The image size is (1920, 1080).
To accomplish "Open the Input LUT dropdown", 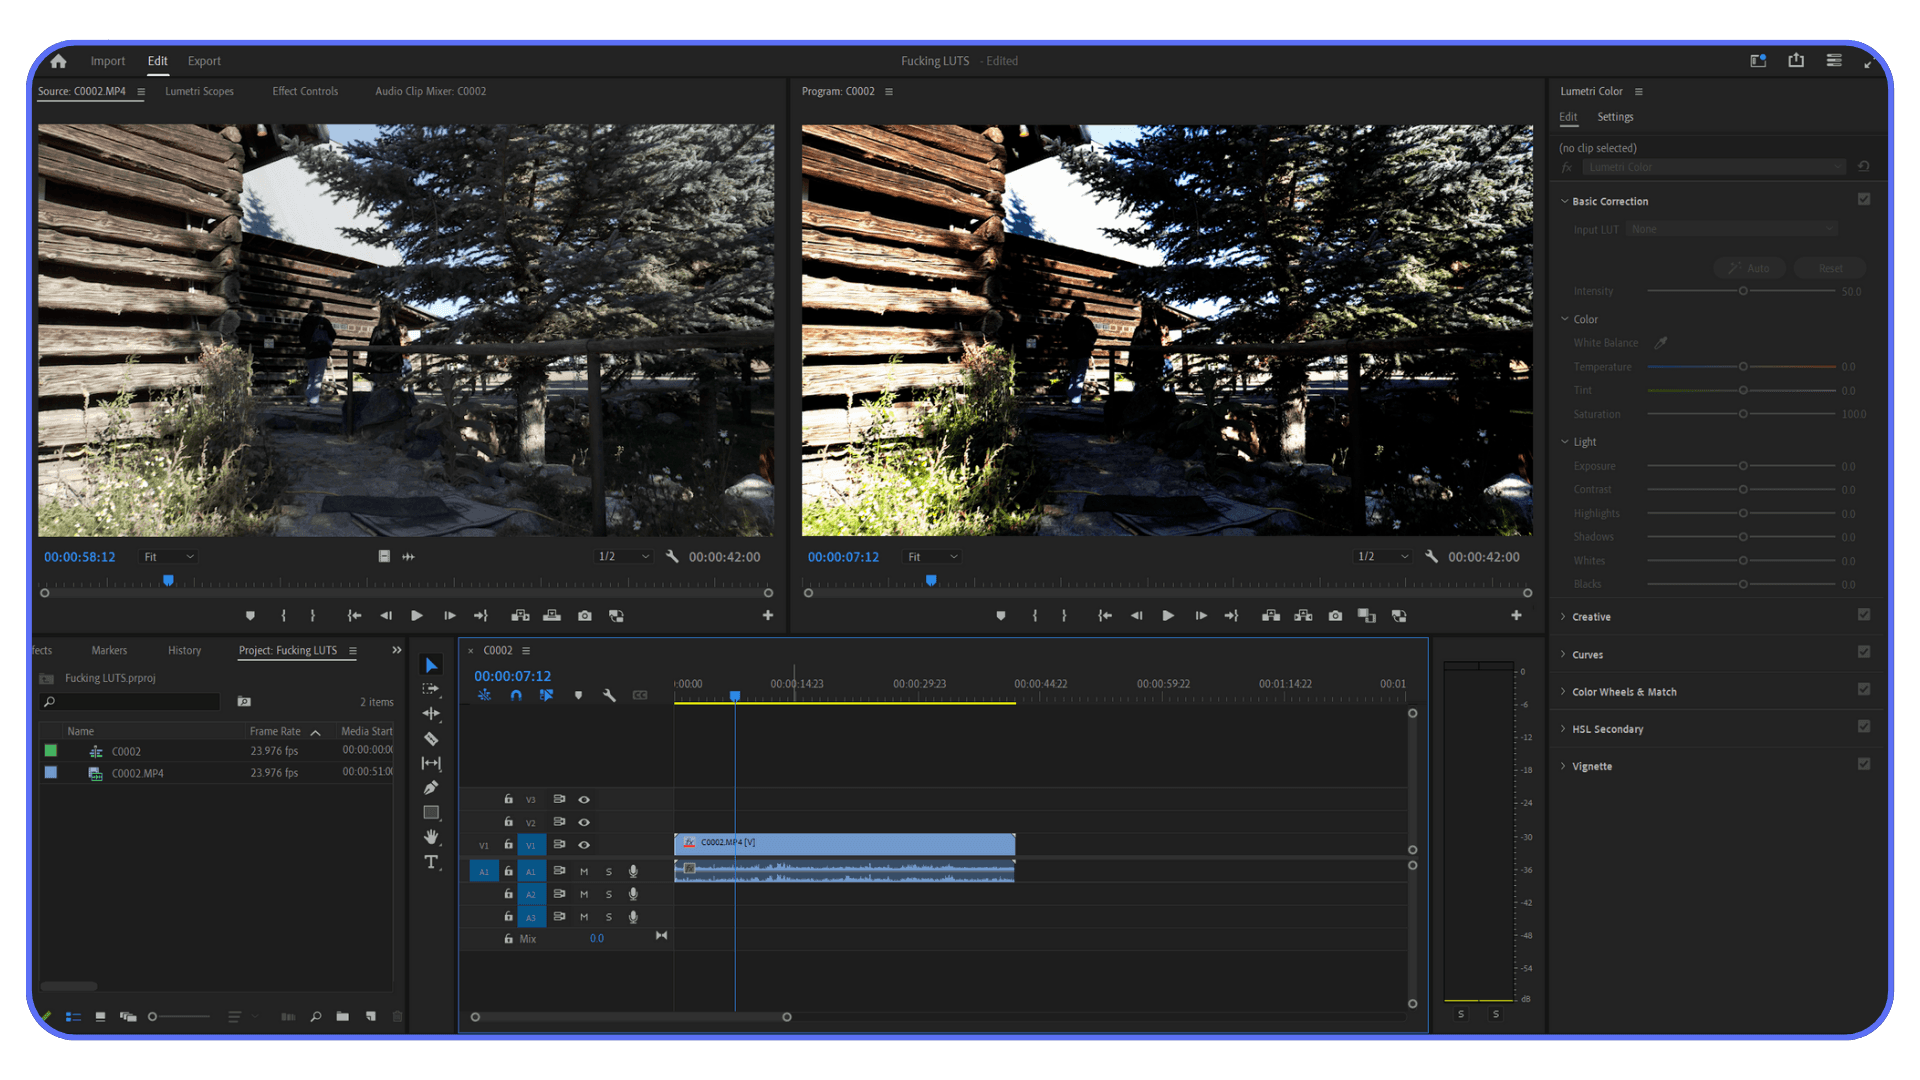I will click(1731, 229).
